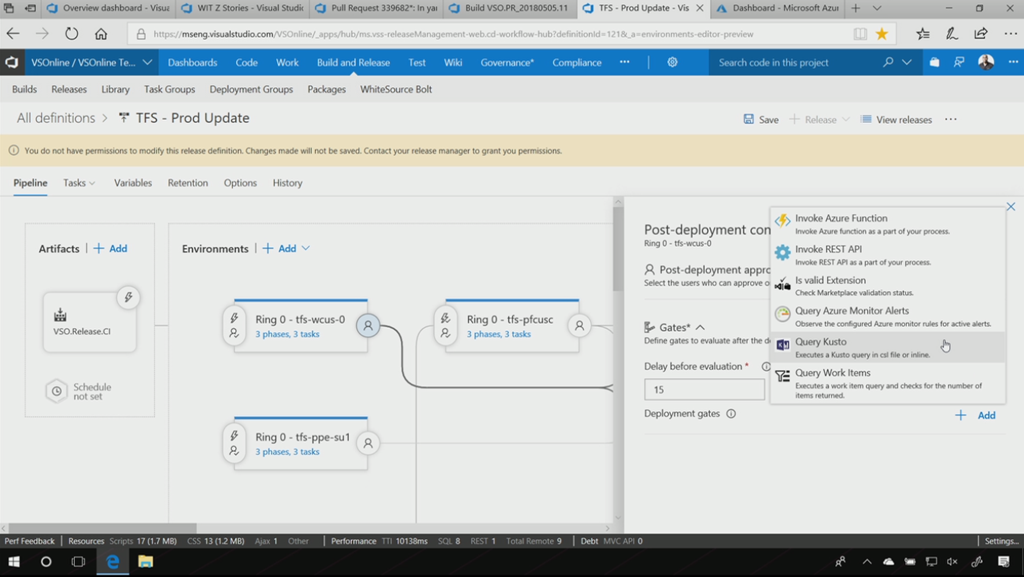Image resolution: width=1024 pixels, height=577 pixels.
Task: Click the Deployment gates info icon
Action: pos(731,414)
